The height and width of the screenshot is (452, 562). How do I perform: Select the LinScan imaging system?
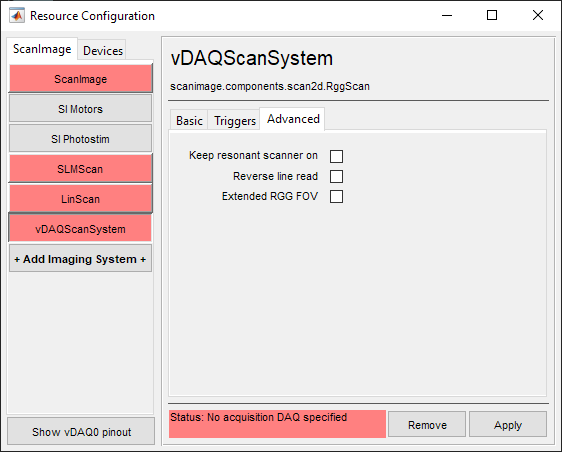[x=81, y=199]
